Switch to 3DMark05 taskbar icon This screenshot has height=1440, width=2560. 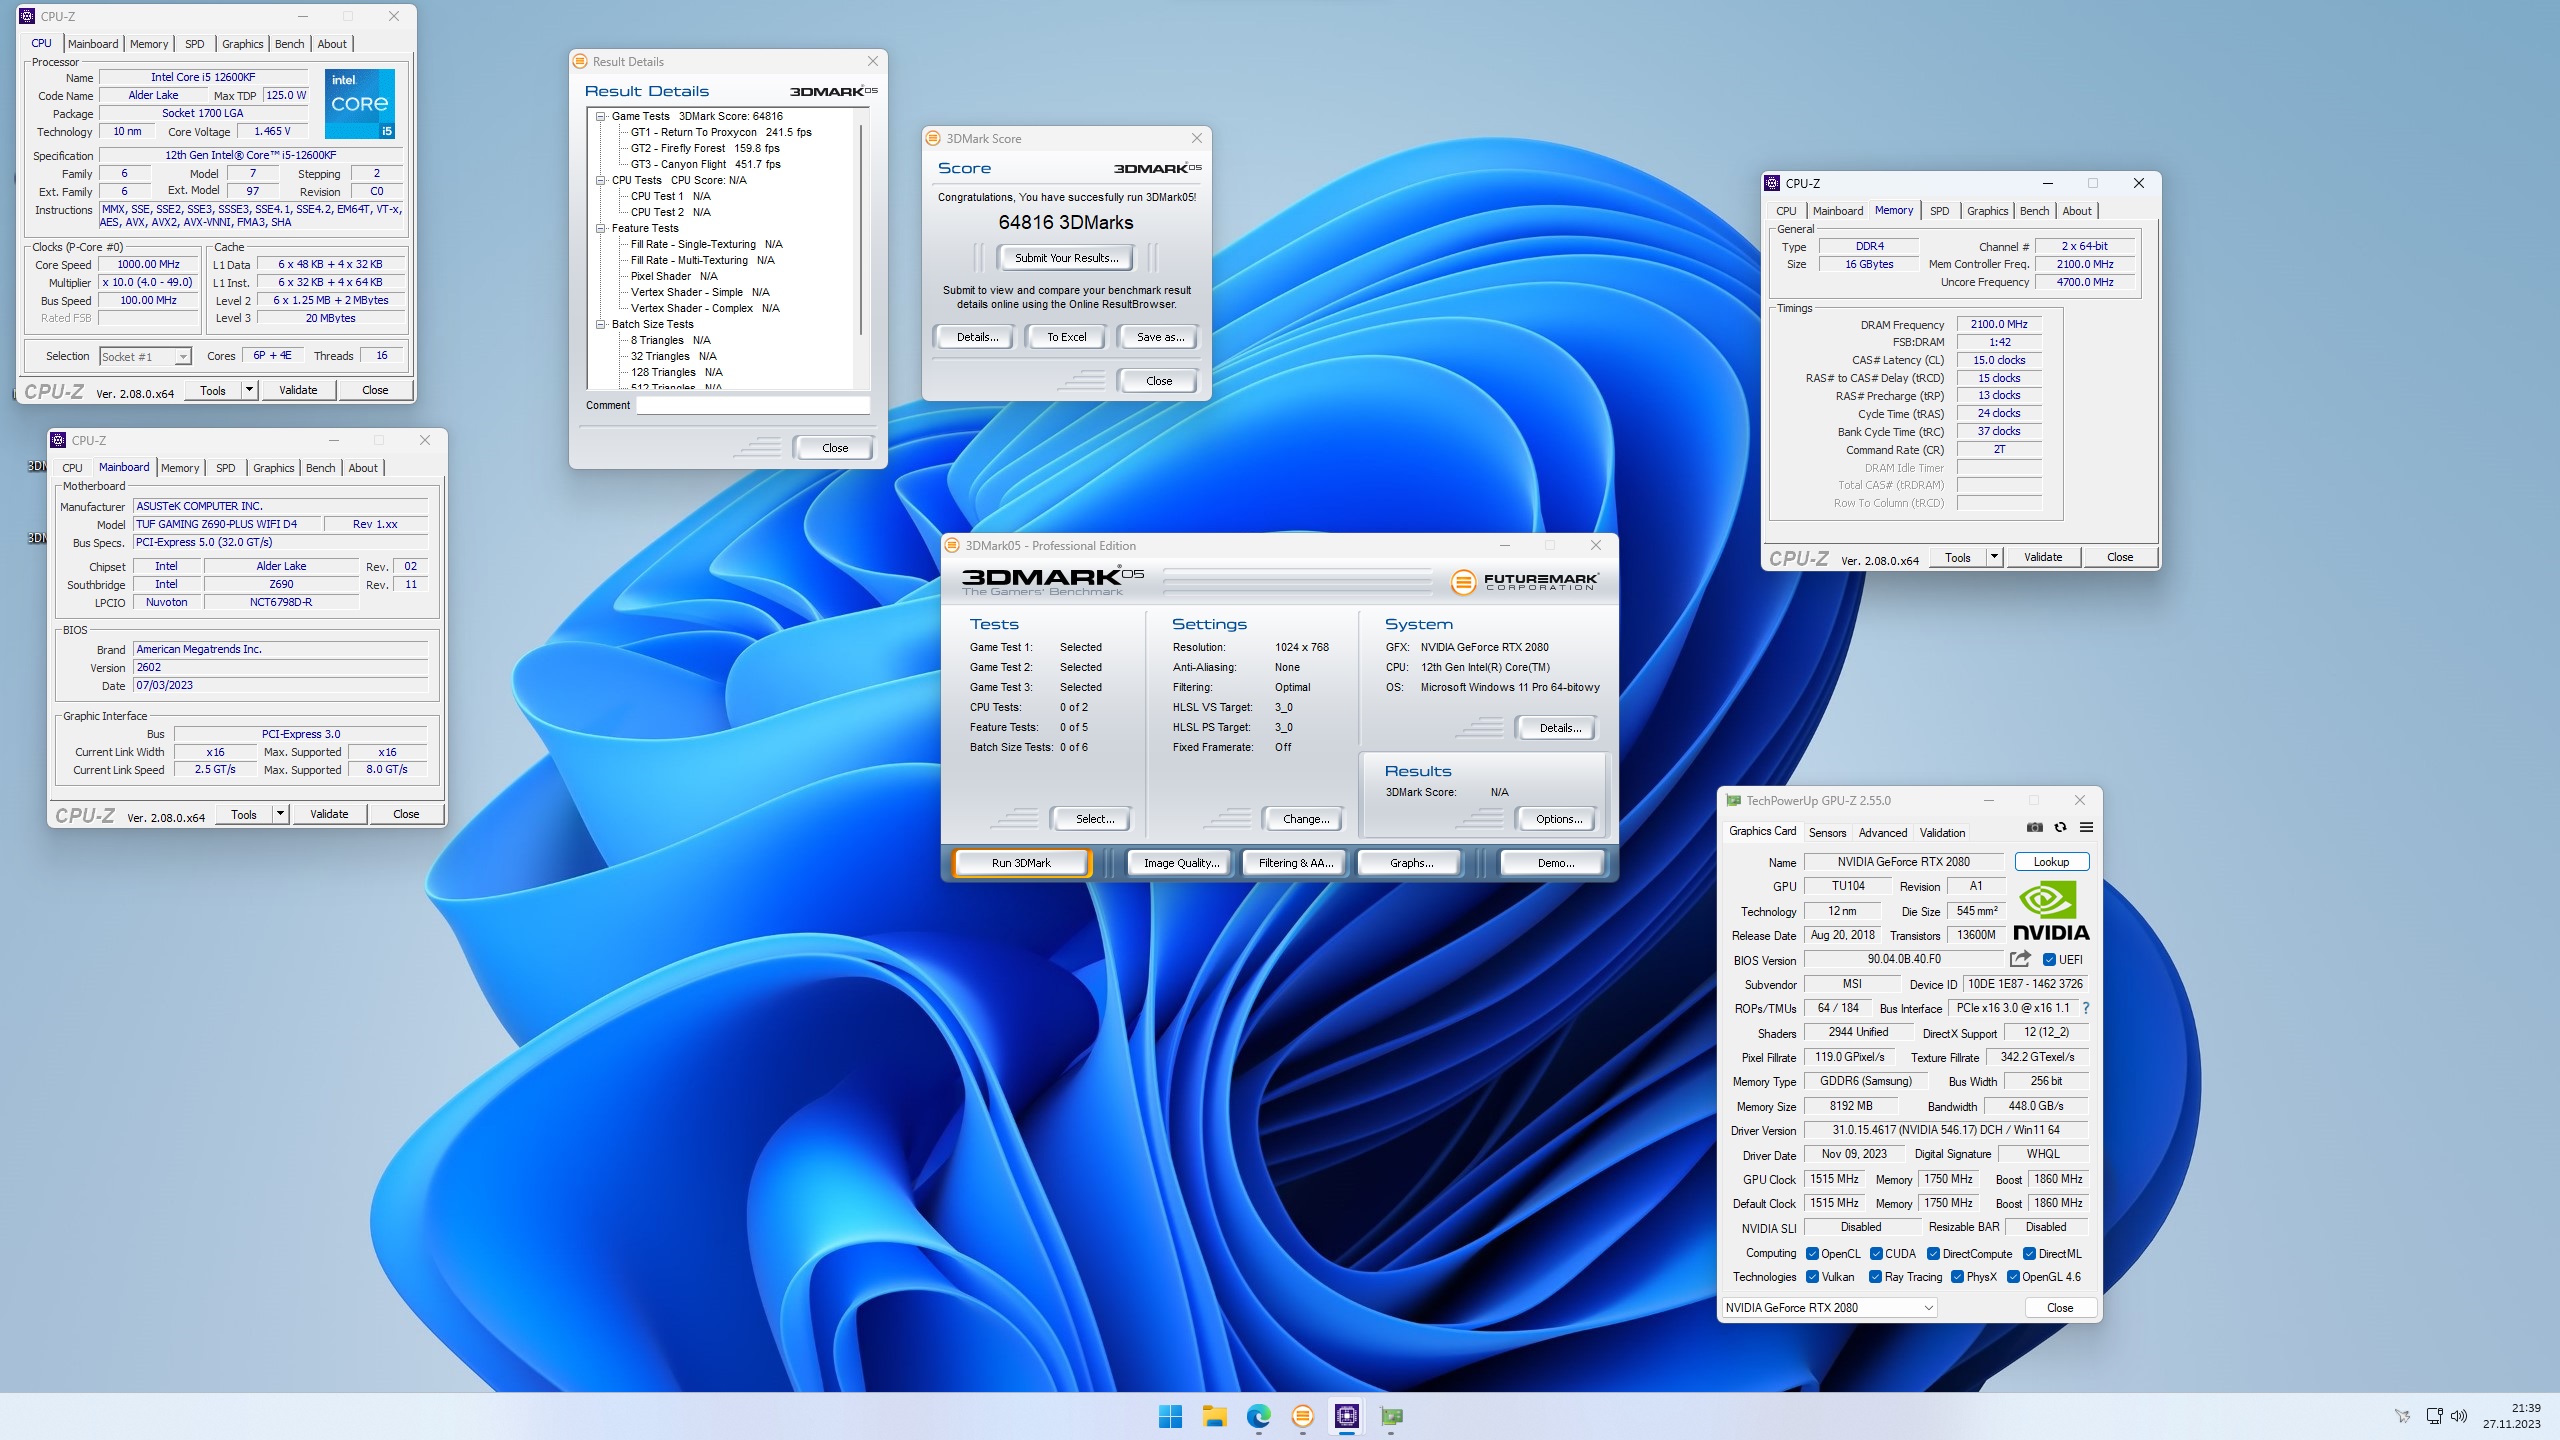tap(1302, 1416)
